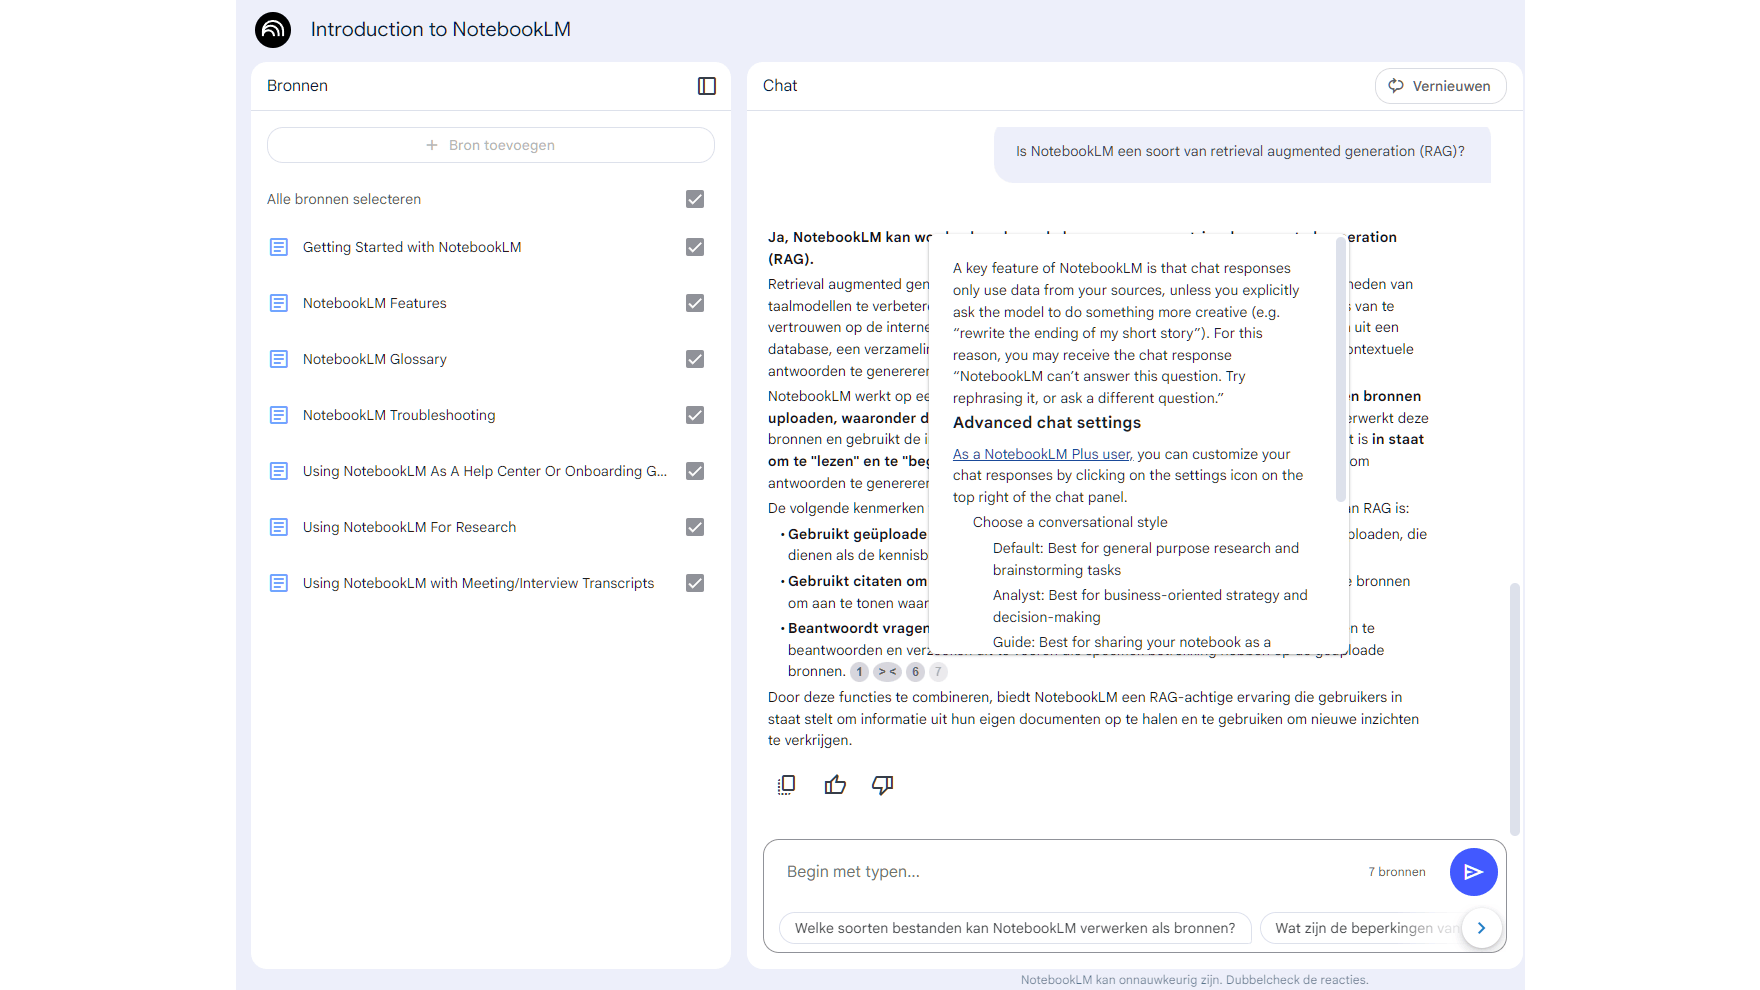Click the "Advanced chat settings" heading in popup
Image resolution: width=1760 pixels, height=990 pixels.
1047,423
